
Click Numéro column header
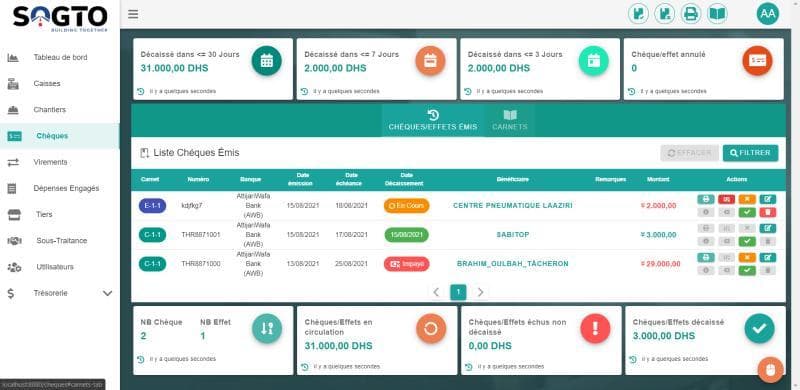click(x=198, y=180)
